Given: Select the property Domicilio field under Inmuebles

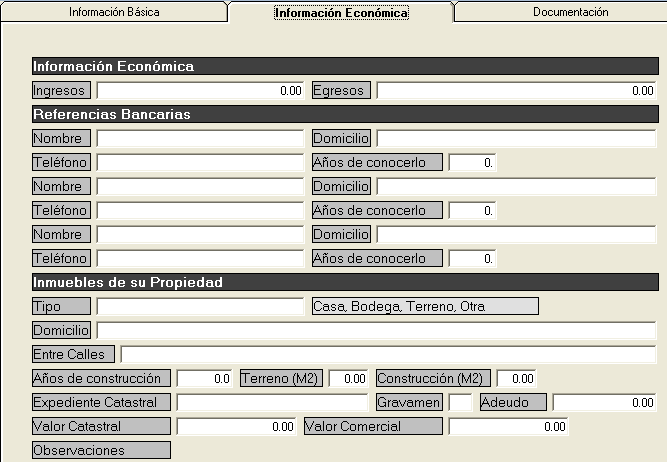Looking at the screenshot, I should click(x=376, y=330).
